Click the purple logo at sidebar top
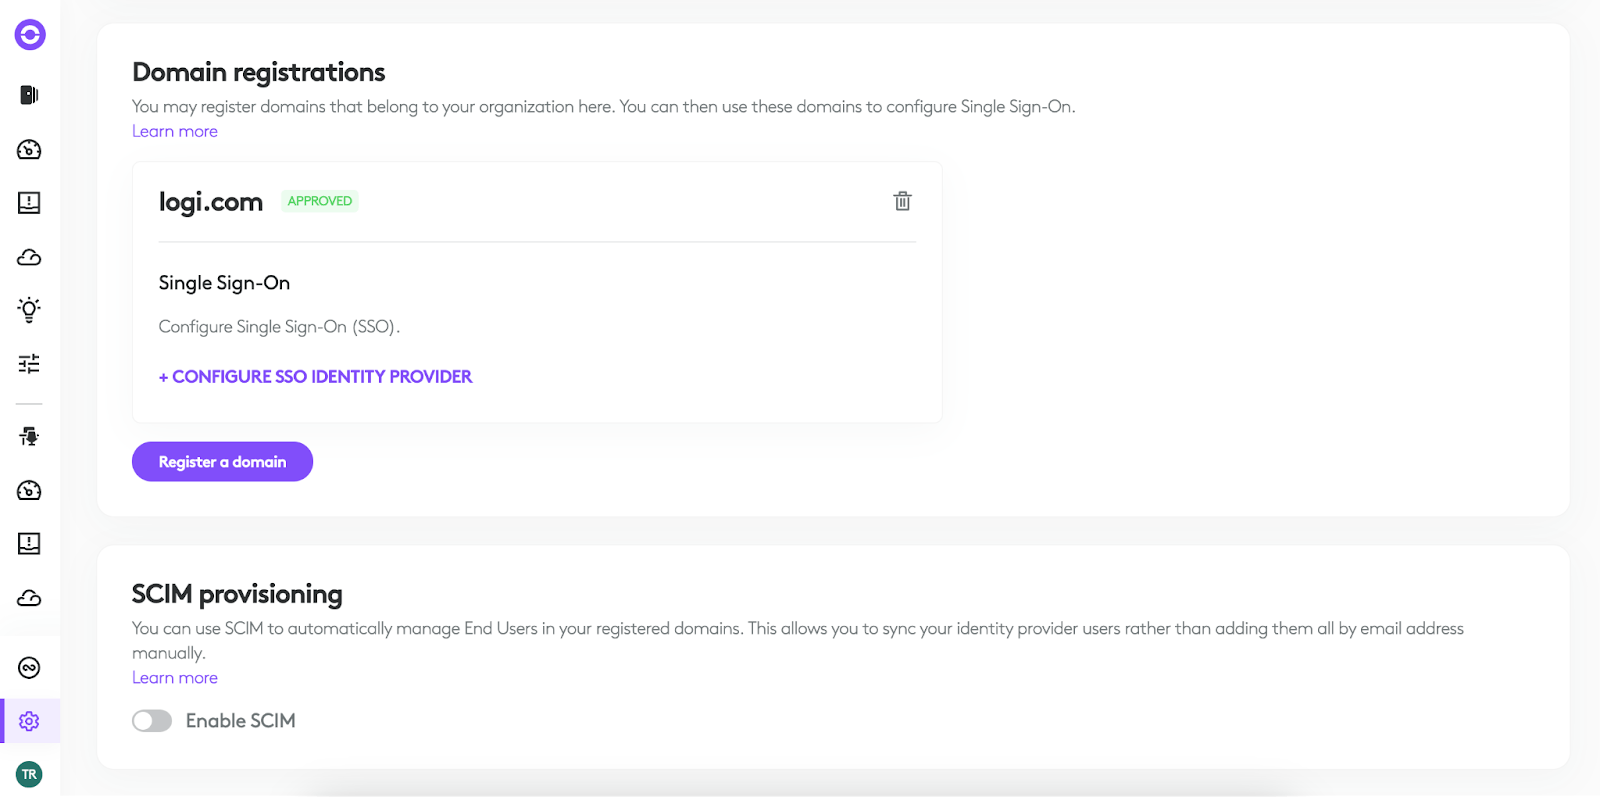Image resolution: width=1600 pixels, height=797 pixels. point(30,35)
